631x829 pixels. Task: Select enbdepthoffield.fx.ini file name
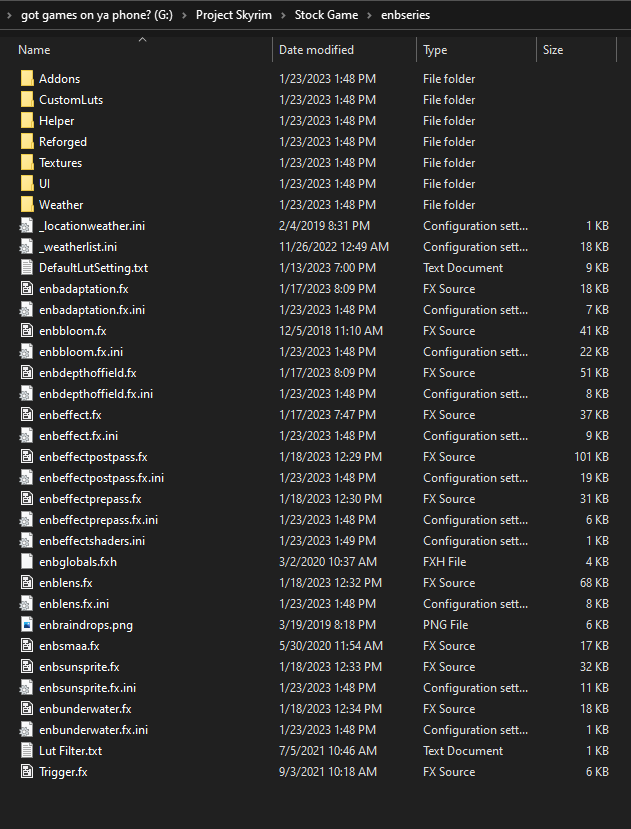coord(96,394)
